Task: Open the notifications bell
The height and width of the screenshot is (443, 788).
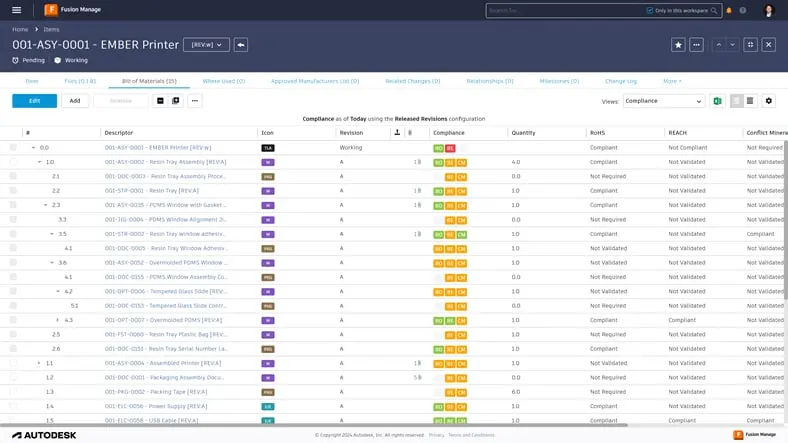Action: [x=729, y=11]
